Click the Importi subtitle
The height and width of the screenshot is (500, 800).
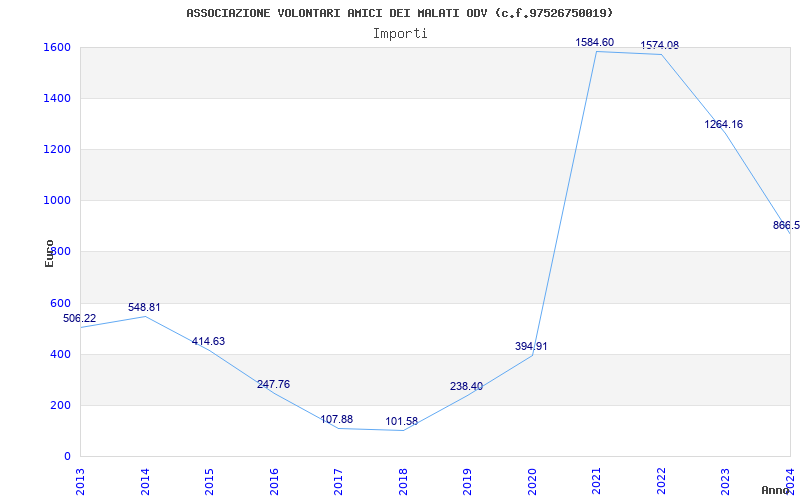(400, 34)
